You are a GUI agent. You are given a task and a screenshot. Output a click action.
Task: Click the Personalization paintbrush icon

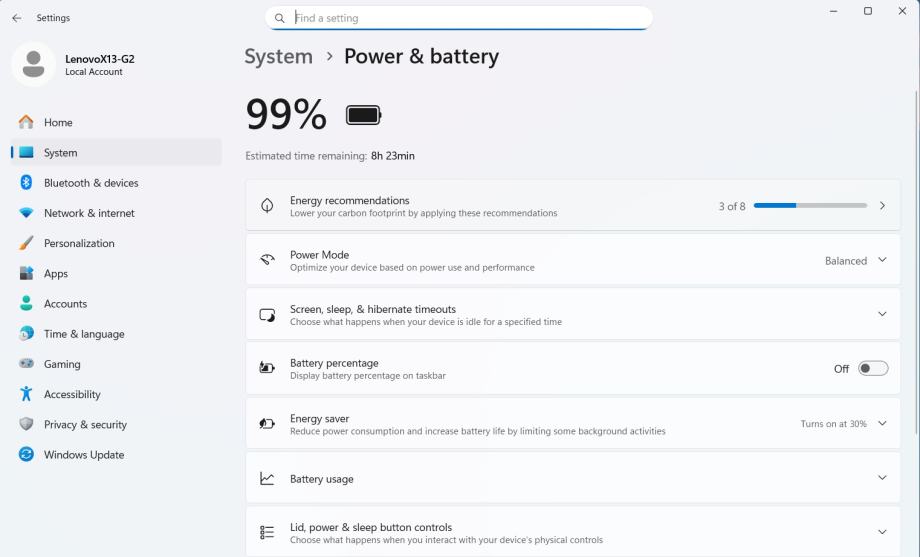pos(27,243)
